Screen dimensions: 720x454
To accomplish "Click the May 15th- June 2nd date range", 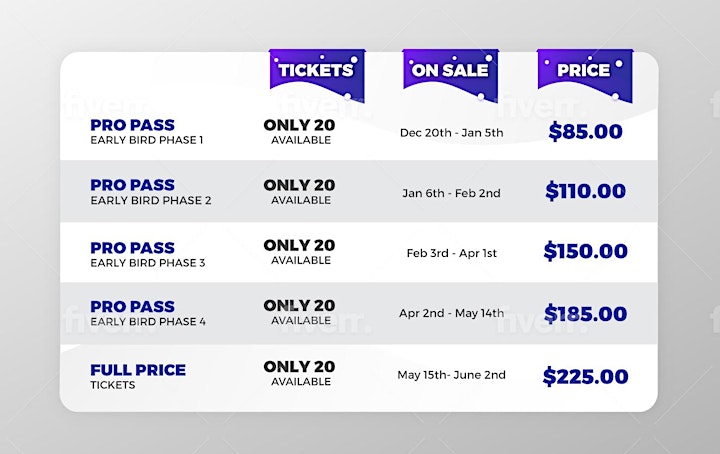I will coord(451,375).
